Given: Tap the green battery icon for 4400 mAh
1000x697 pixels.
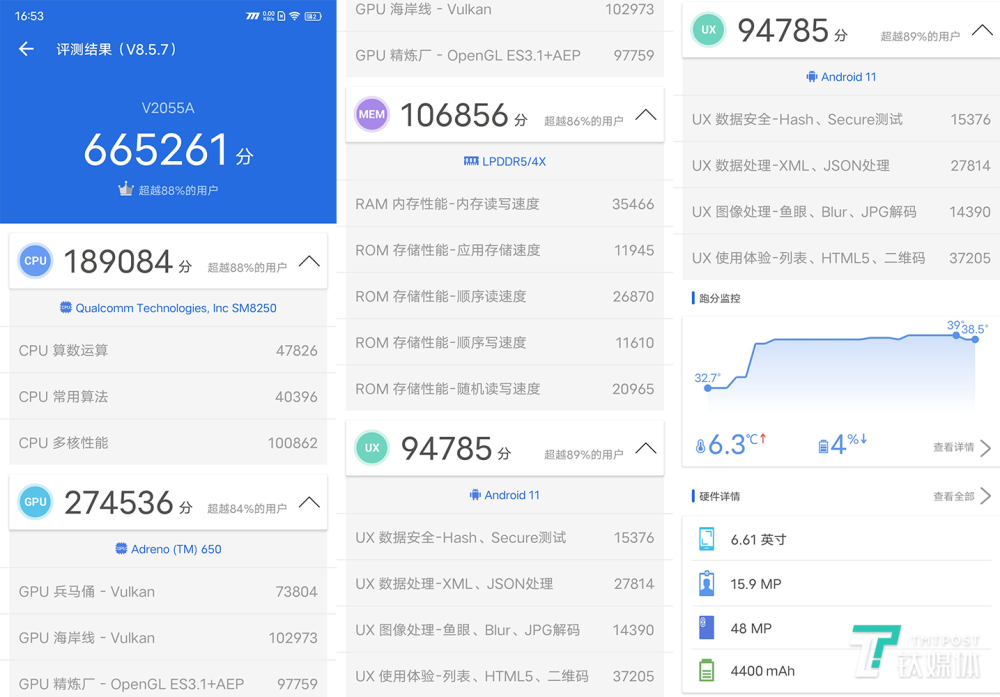Looking at the screenshot, I should [707, 670].
